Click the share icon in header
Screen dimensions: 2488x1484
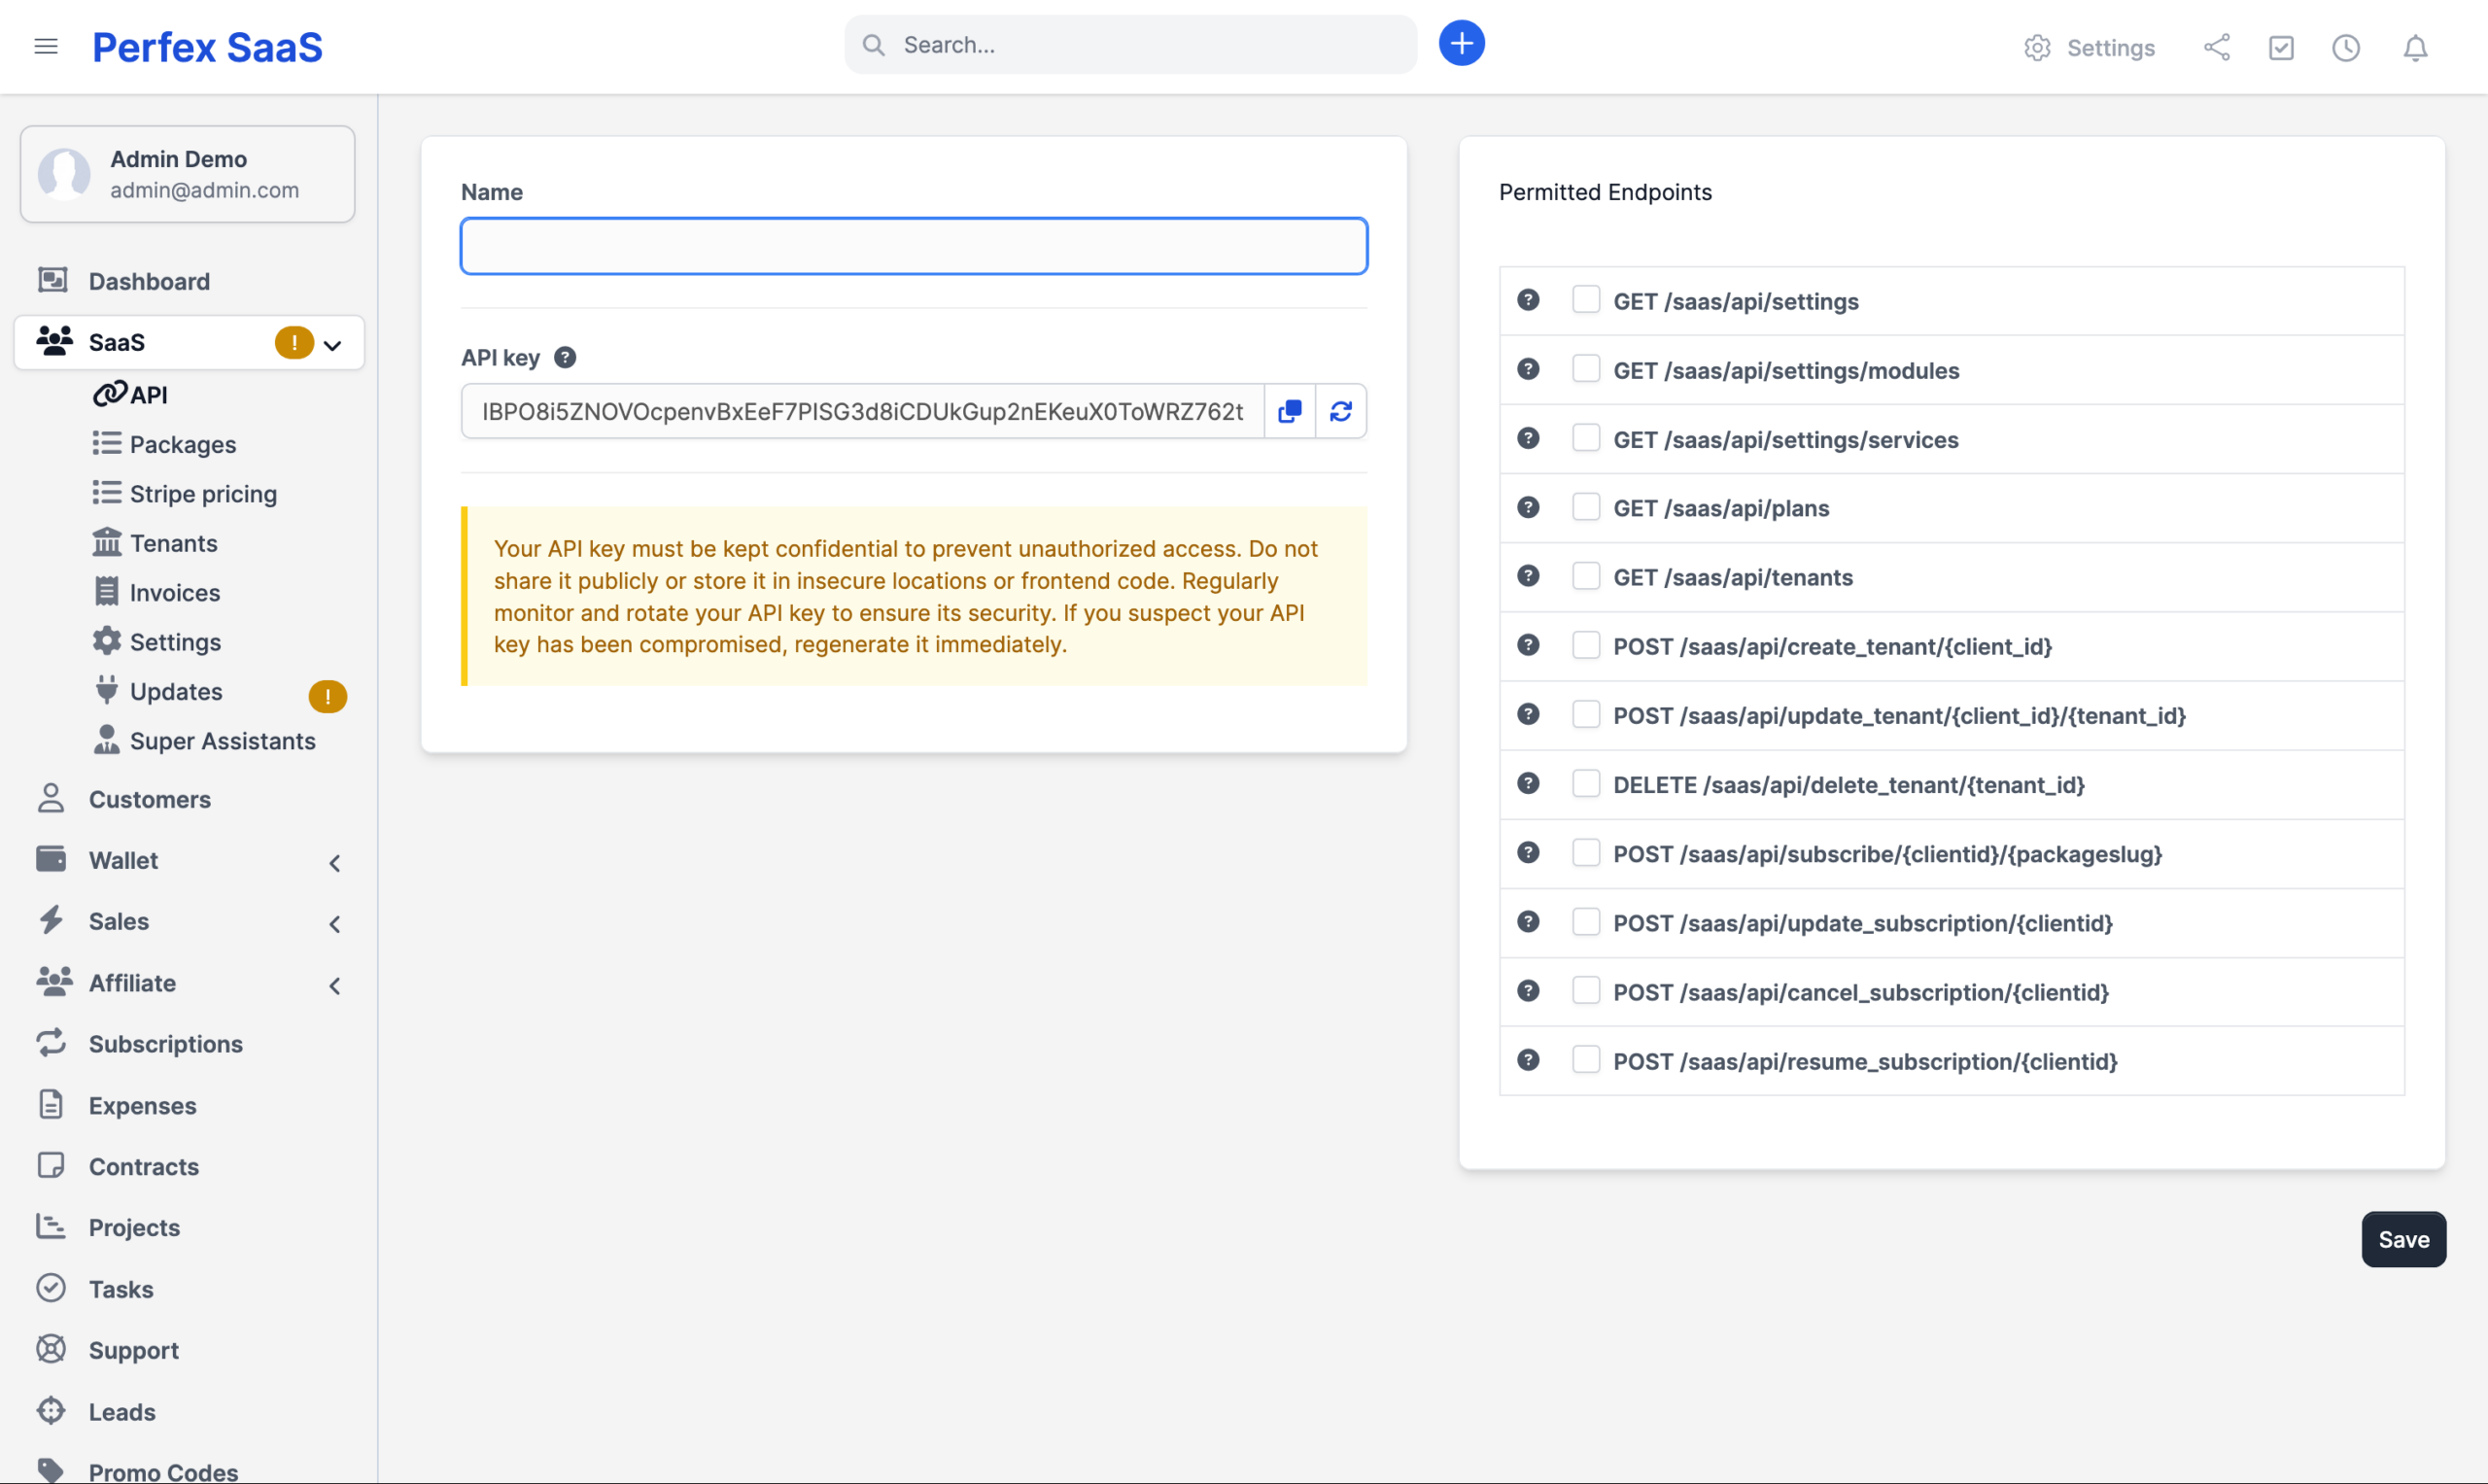pos(2216,48)
